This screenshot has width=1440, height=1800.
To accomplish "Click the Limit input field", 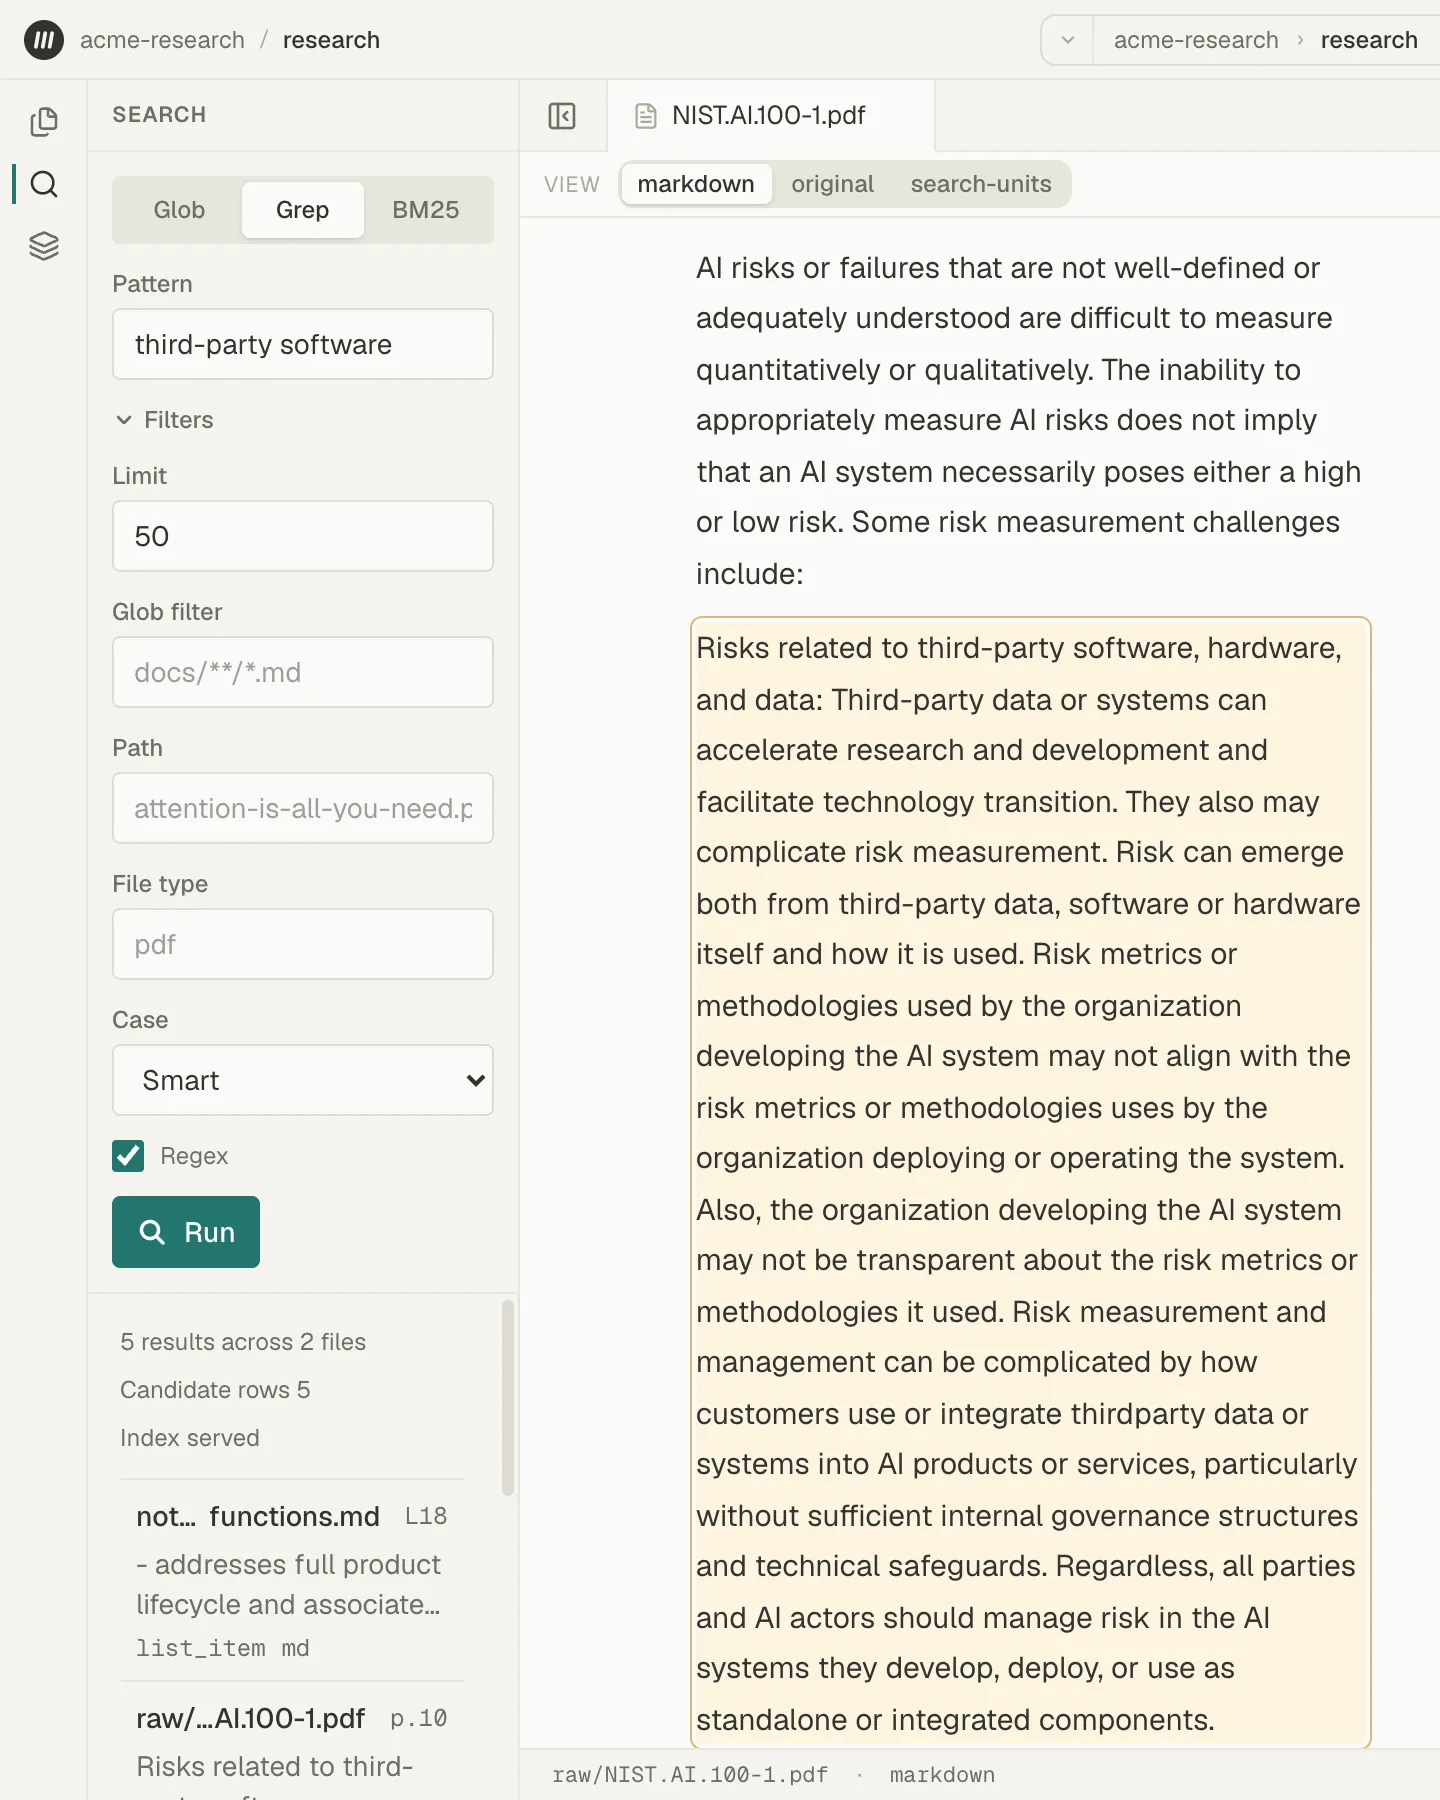I will [303, 536].
